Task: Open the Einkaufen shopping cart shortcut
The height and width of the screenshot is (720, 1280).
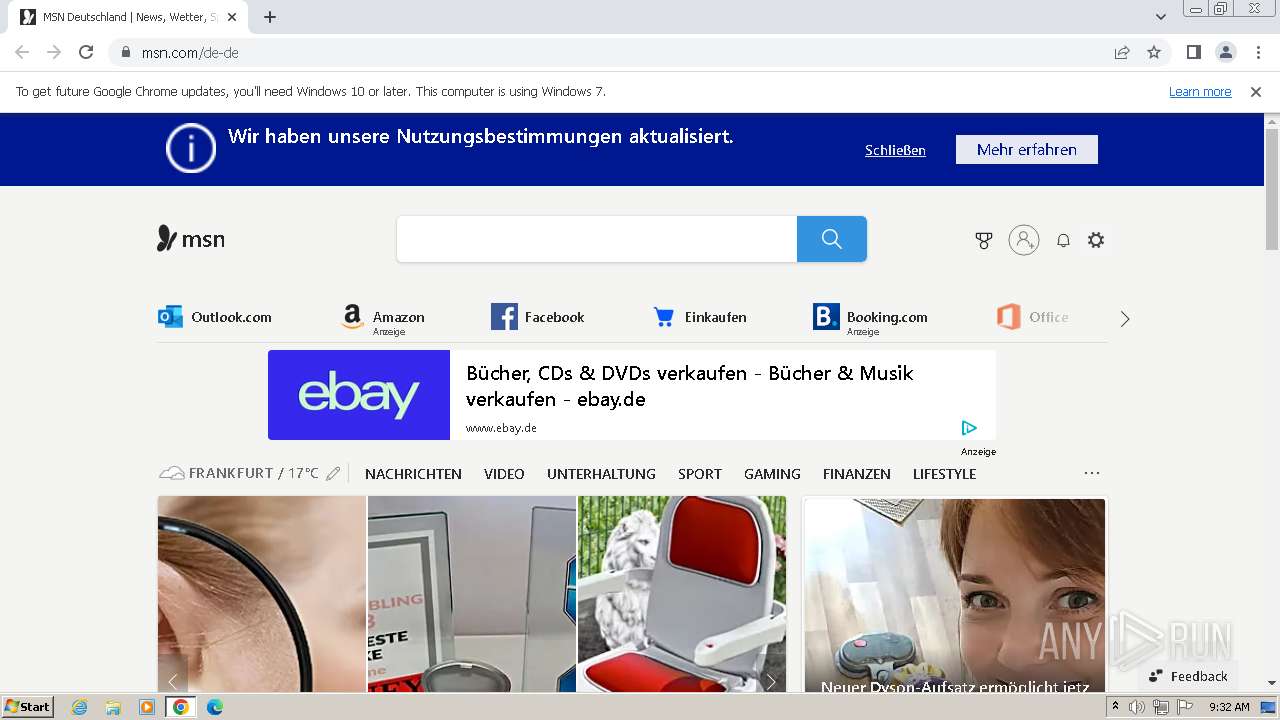Action: [700, 317]
